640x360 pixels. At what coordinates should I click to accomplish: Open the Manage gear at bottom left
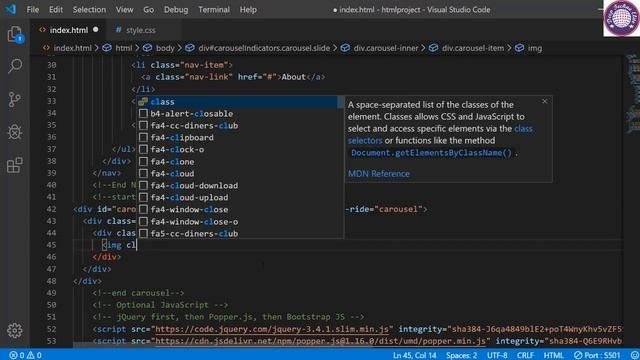click(15, 330)
